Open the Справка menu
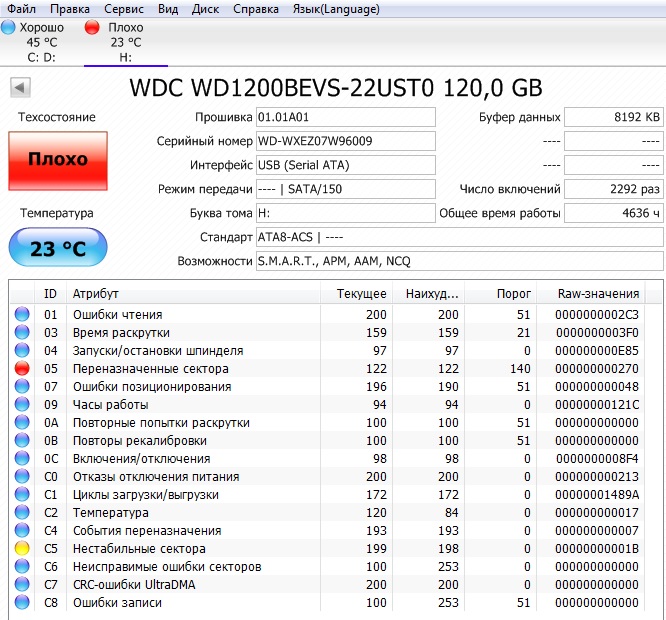Screen dimensions: 666x620 click(256, 9)
